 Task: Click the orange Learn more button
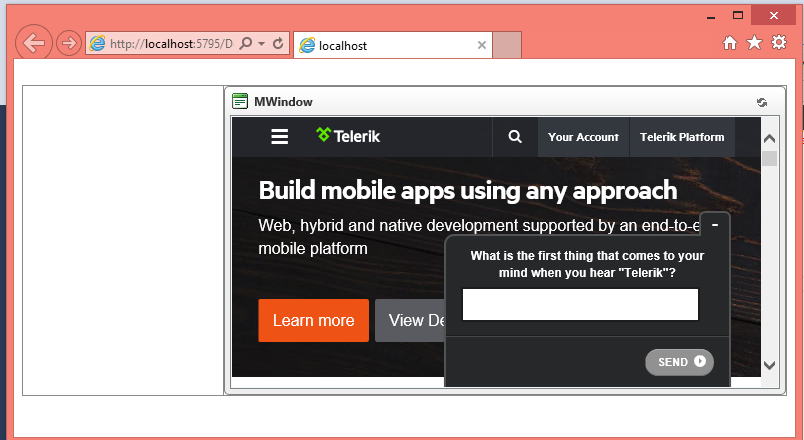coord(313,321)
